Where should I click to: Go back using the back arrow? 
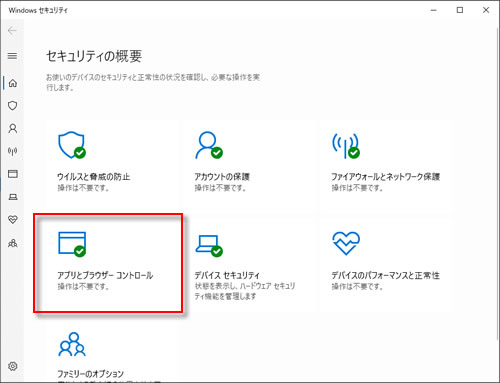click(x=12, y=31)
